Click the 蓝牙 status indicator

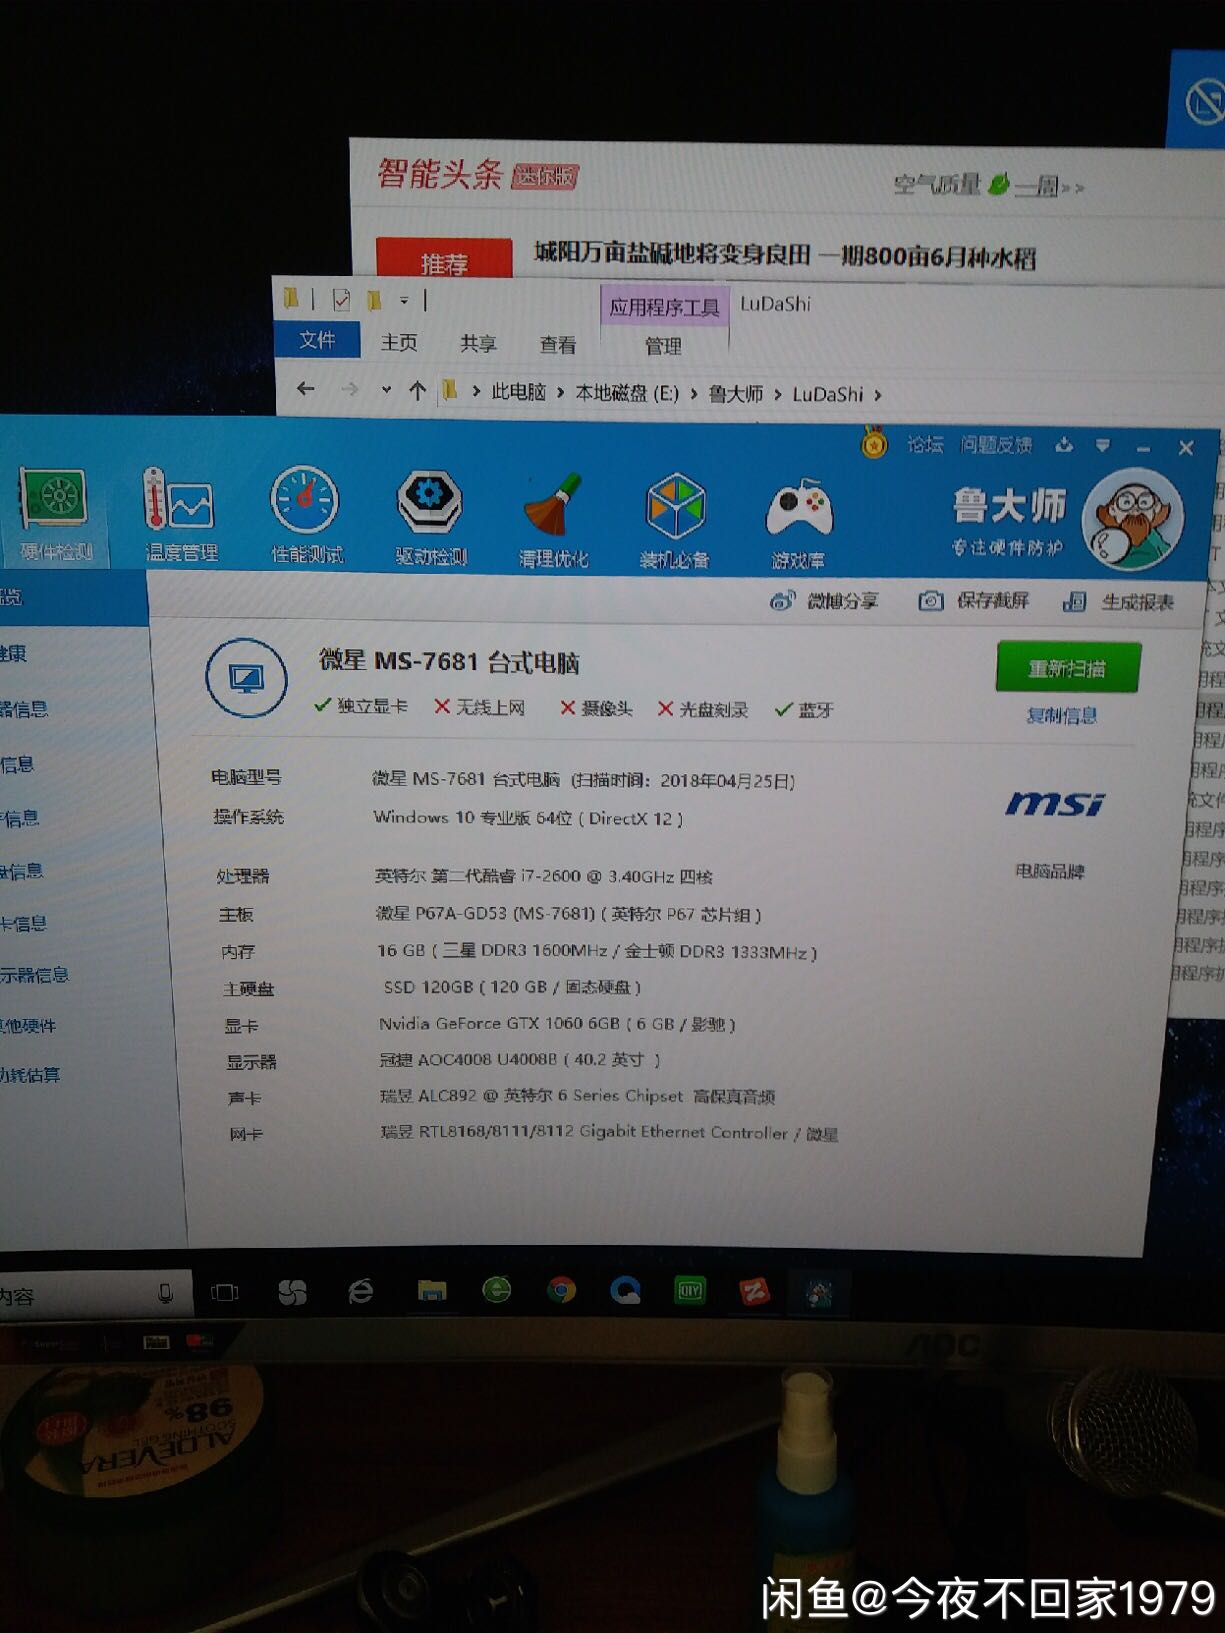(x=804, y=710)
